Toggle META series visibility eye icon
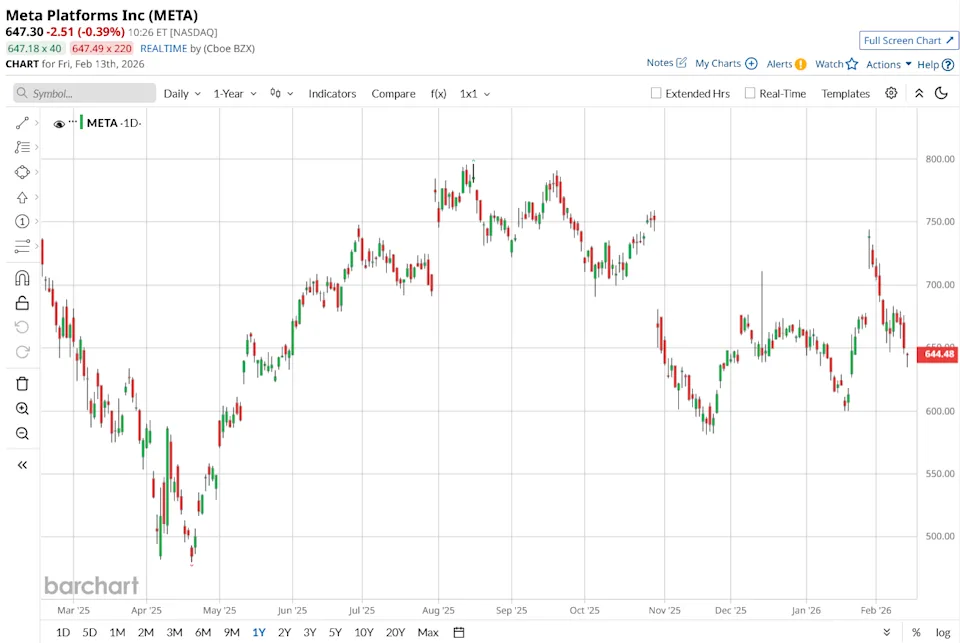This screenshot has height=643, width=960. (x=59, y=124)
